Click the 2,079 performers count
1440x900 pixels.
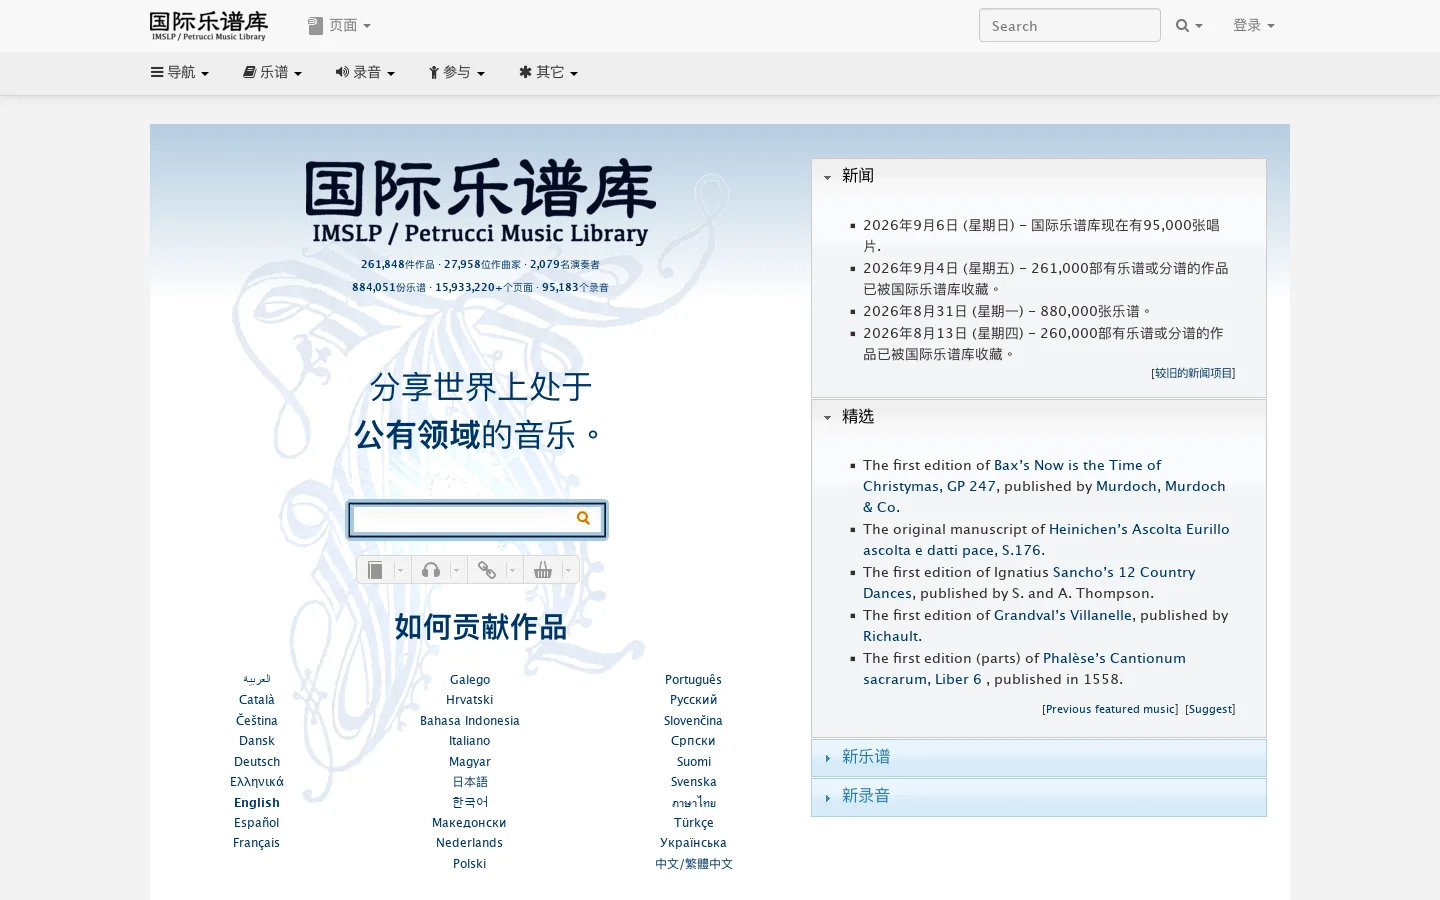tap(565, 265)
